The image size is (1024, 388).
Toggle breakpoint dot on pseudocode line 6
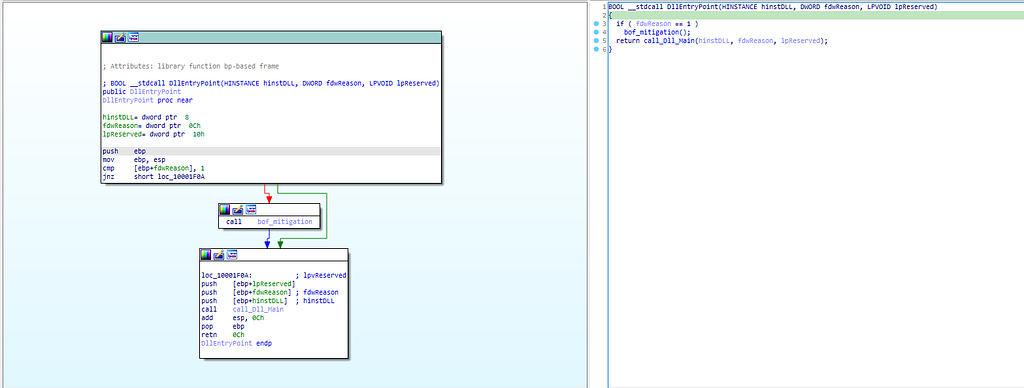pyautogui.click(x=596, y=49)
